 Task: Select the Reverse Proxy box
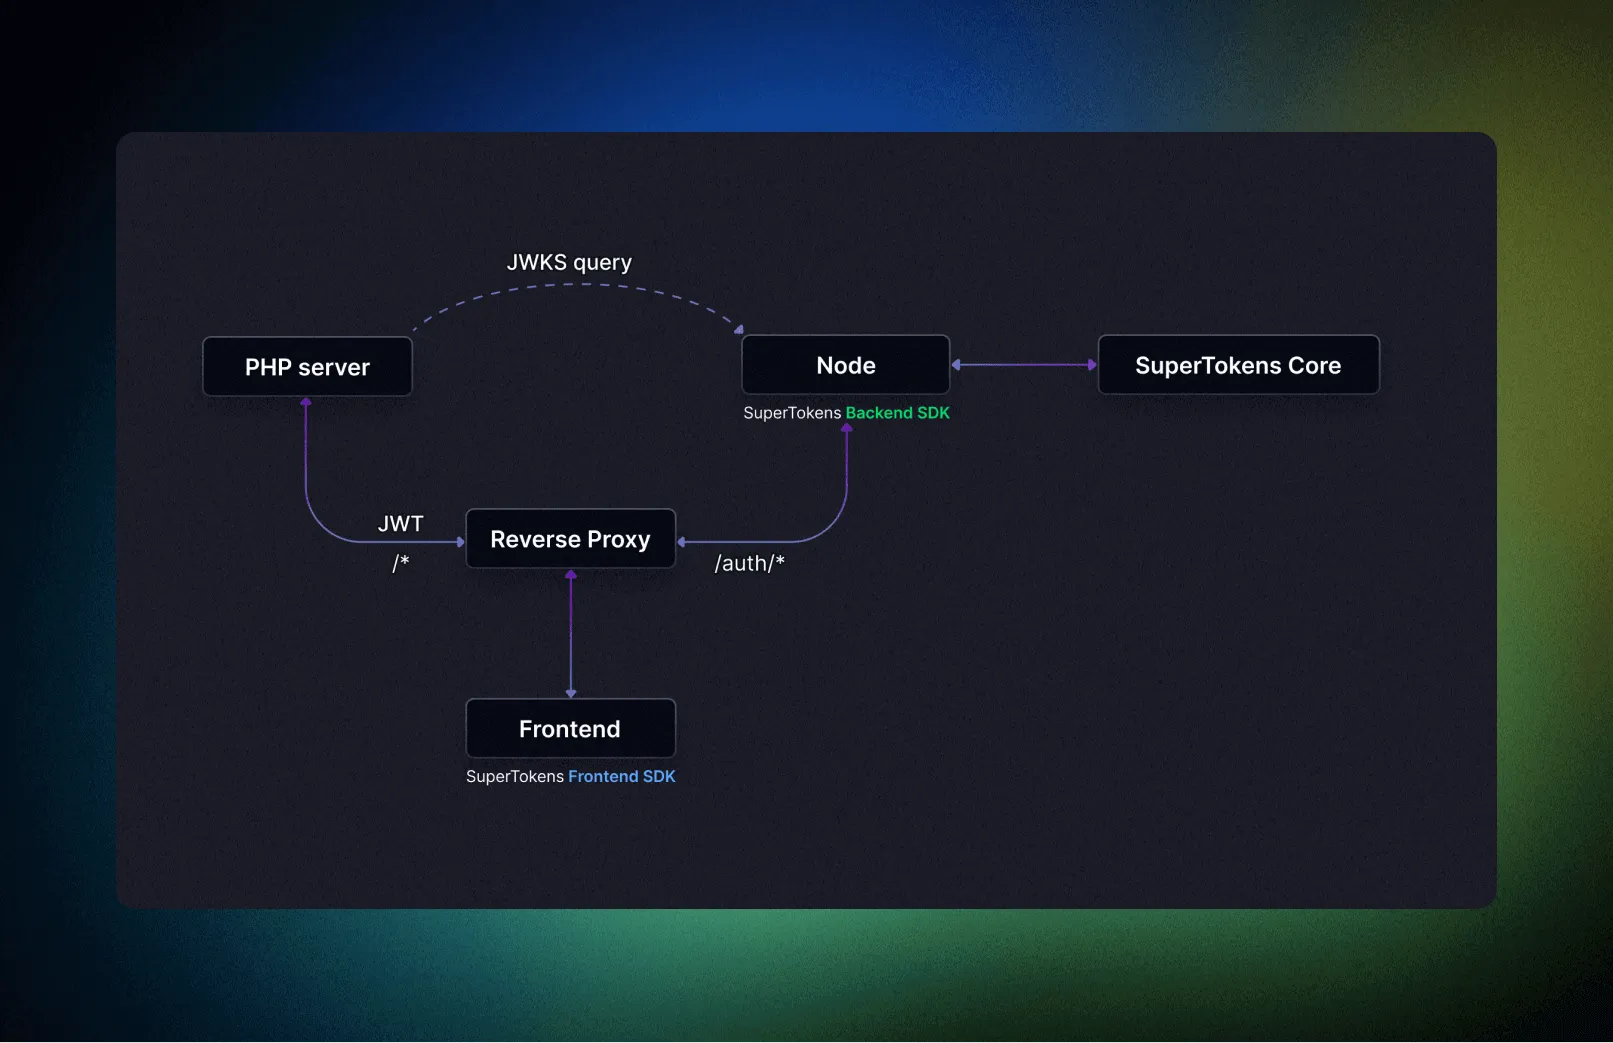[x=571, y=539]
